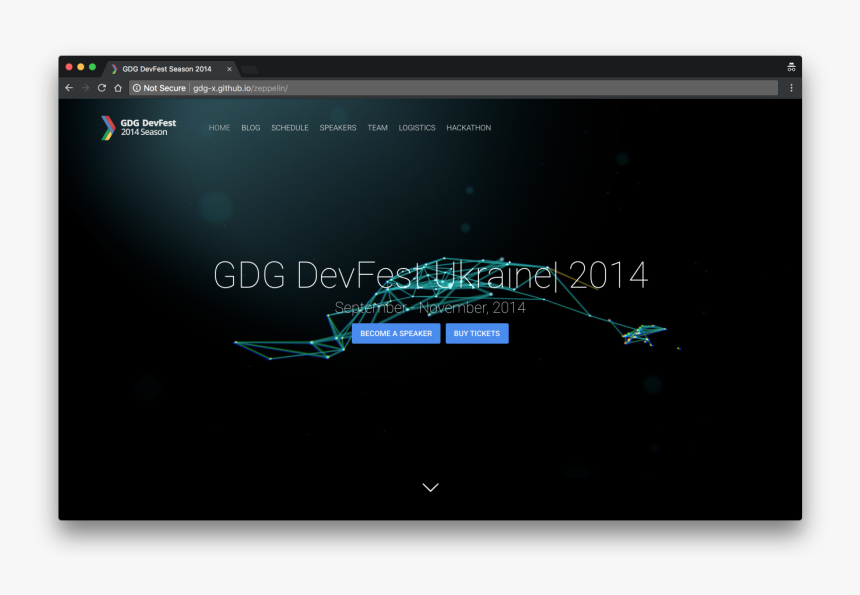
Task: Open the LOGISTICS navigation item
Action: [417, 128]
